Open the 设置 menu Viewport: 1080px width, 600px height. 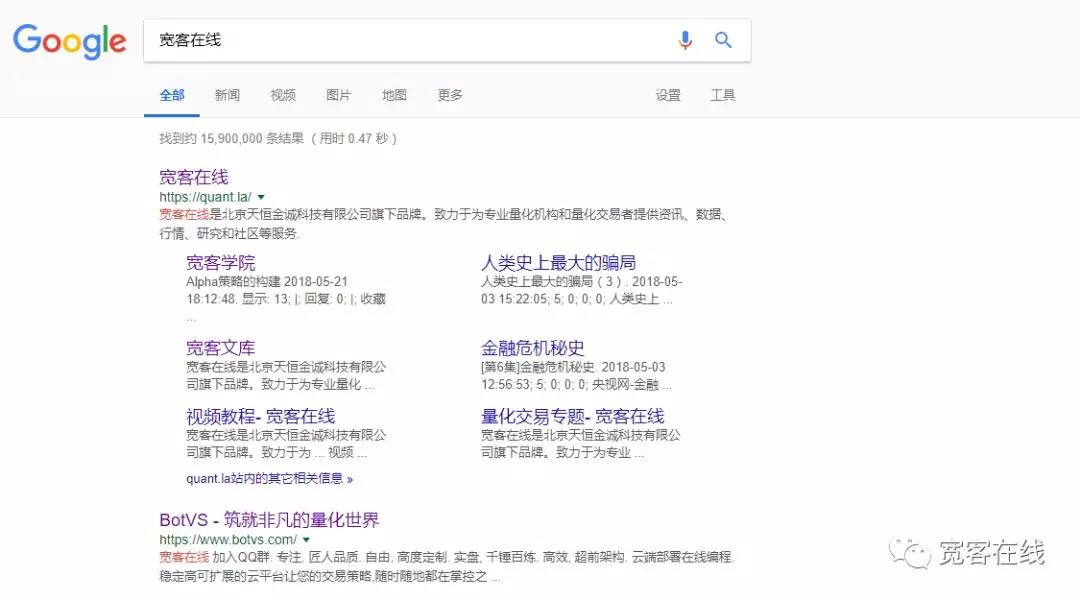[x=668, y=95]
